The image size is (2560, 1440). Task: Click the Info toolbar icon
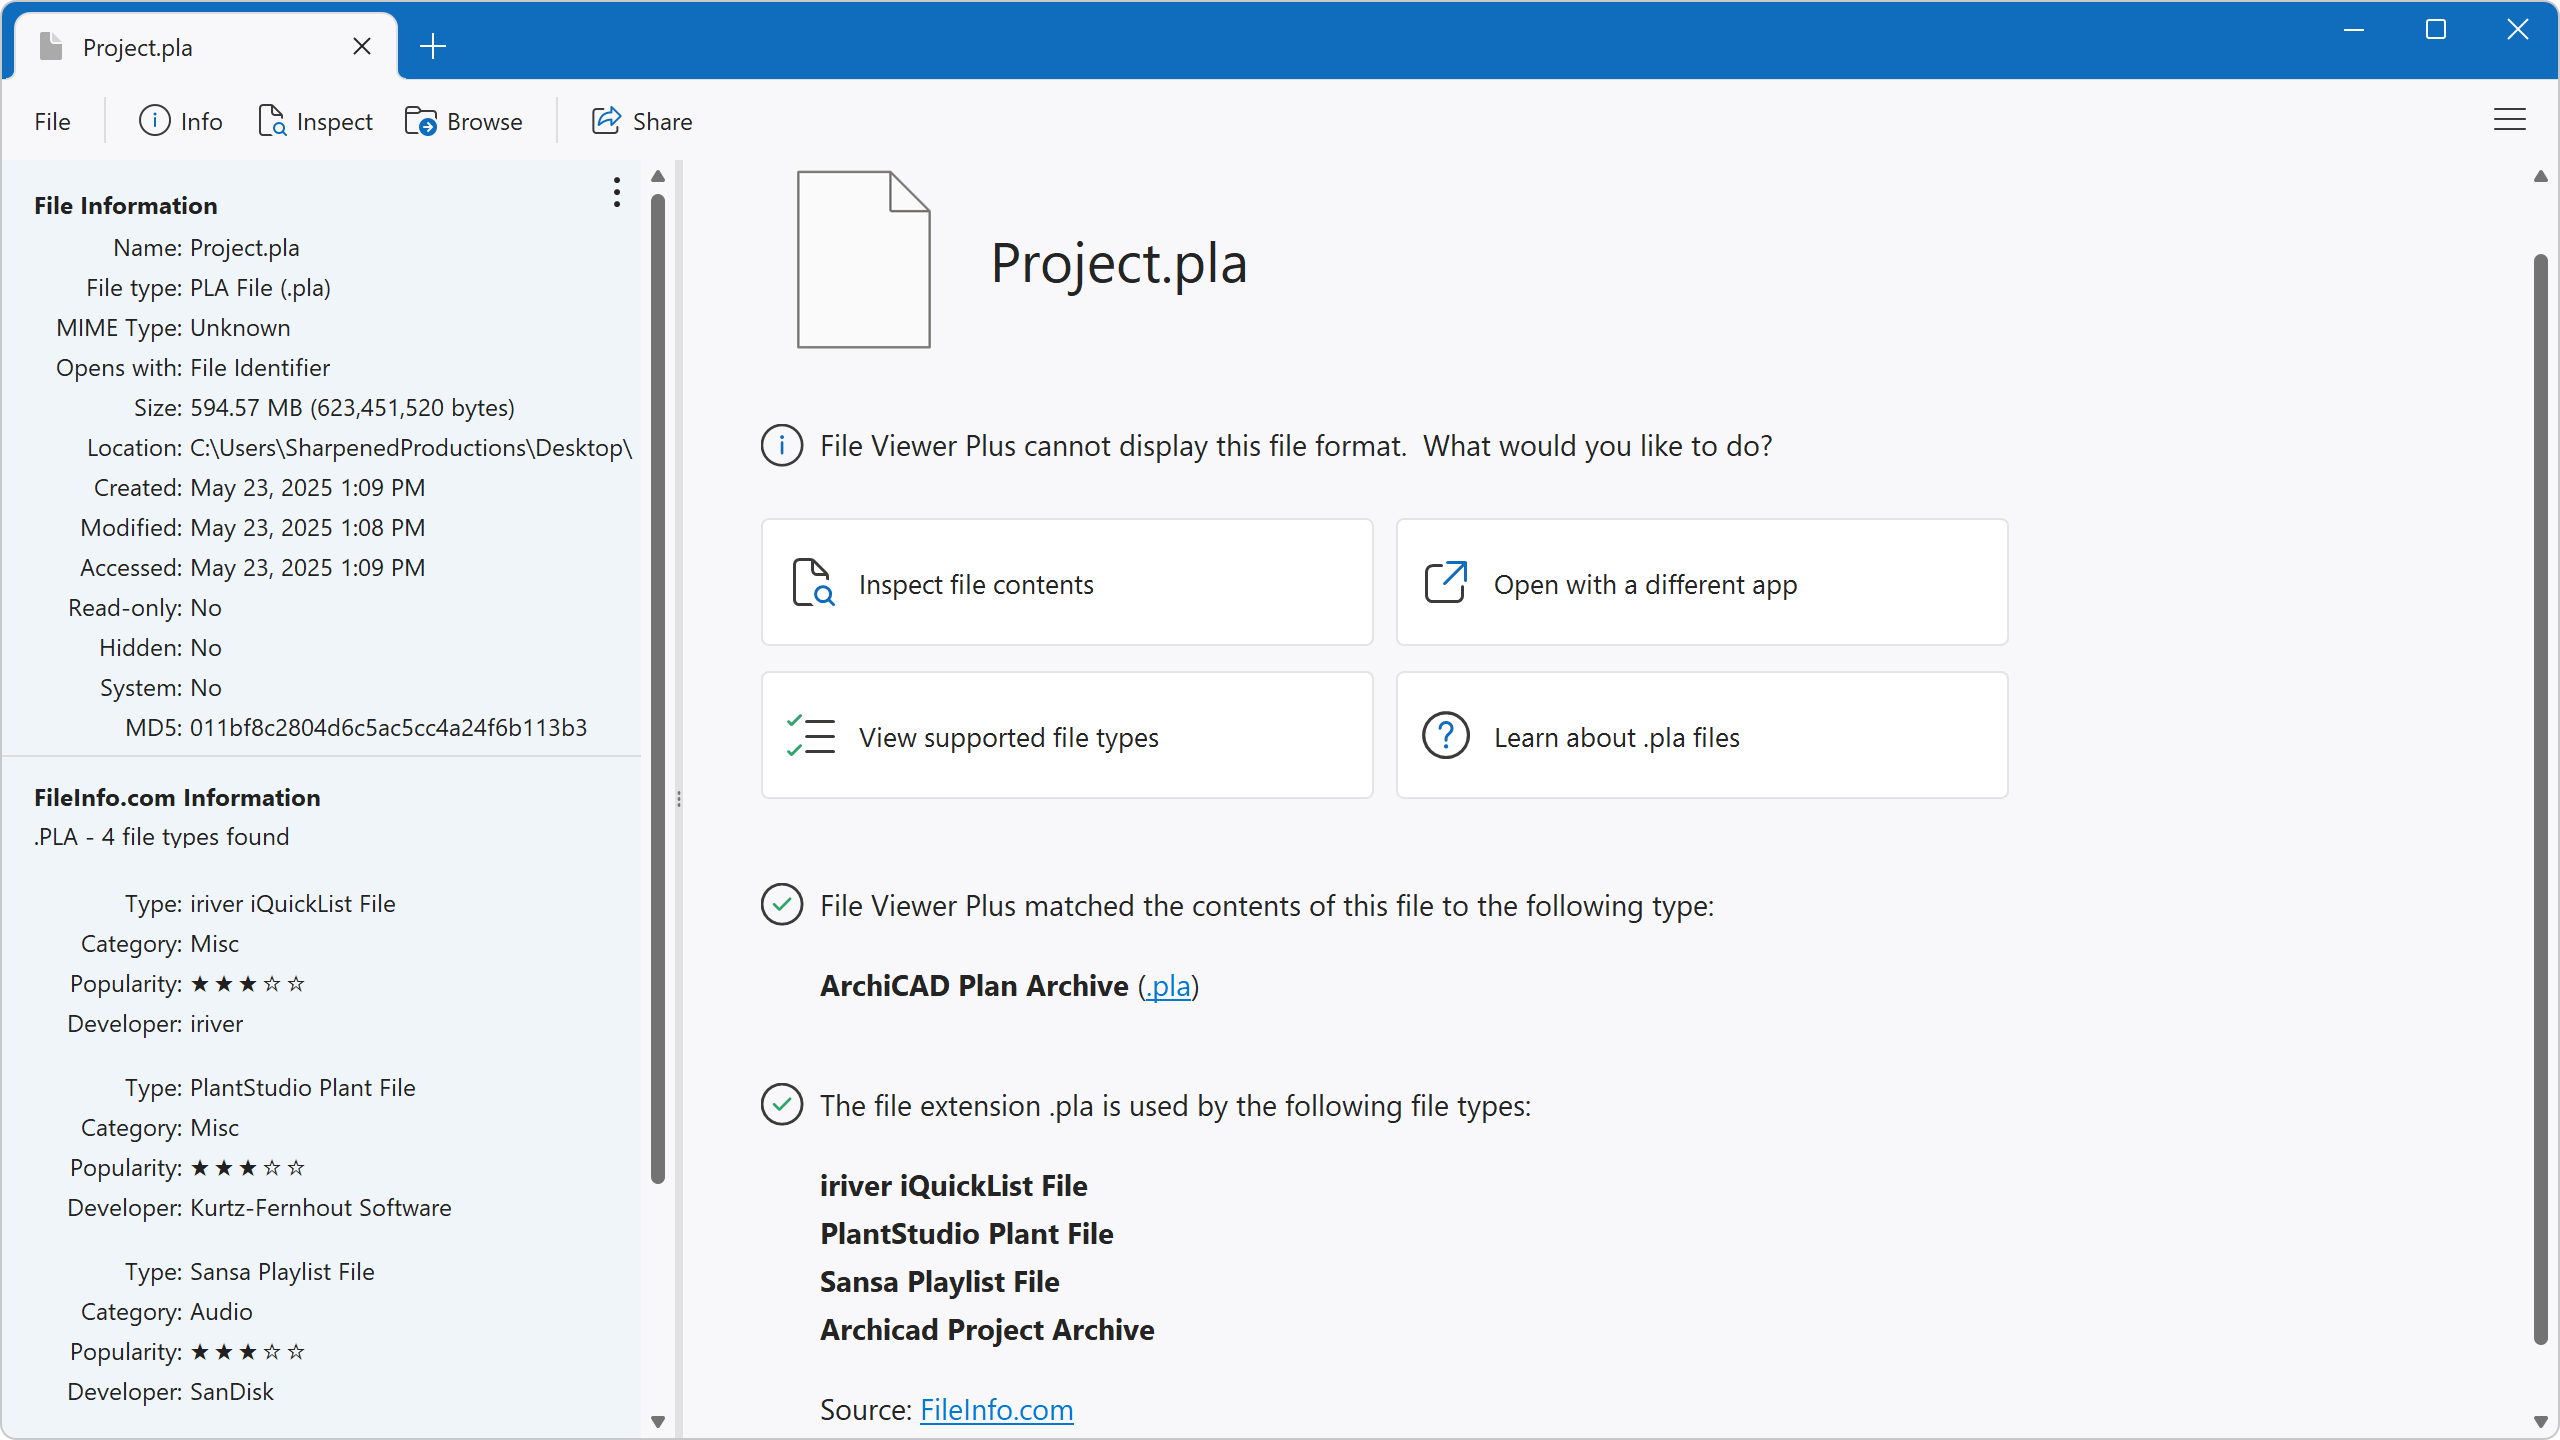[155, 121]
